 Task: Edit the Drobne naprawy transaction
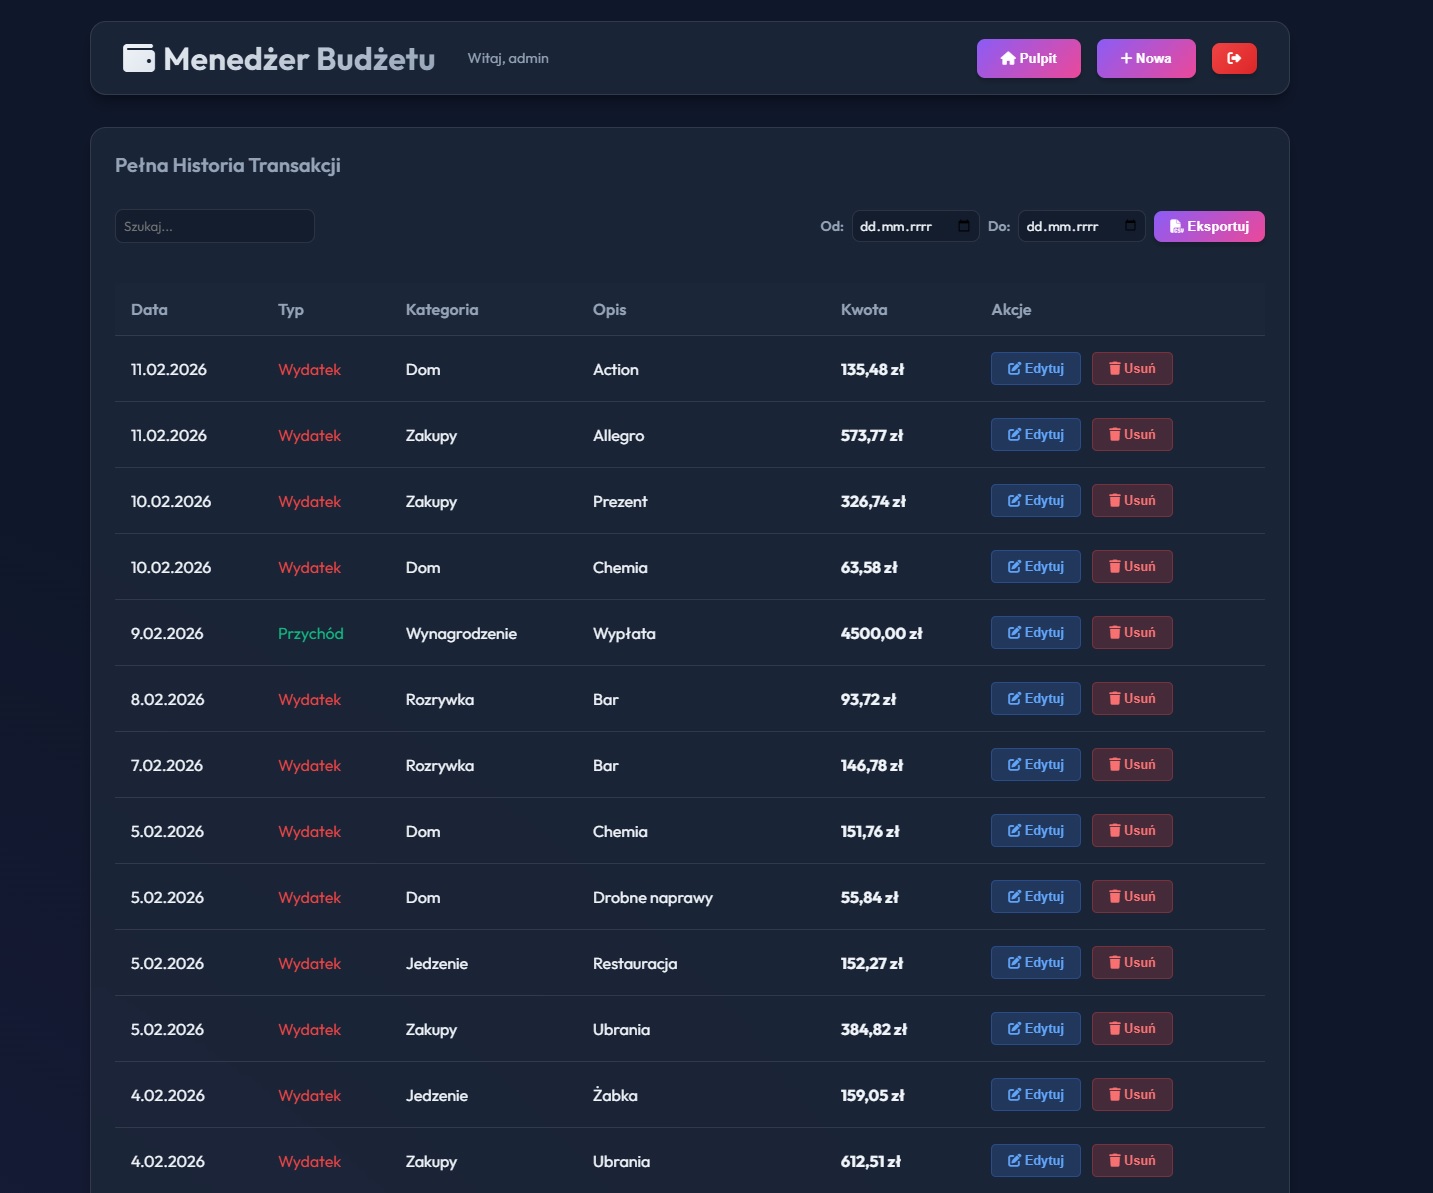coord(1035,896)
